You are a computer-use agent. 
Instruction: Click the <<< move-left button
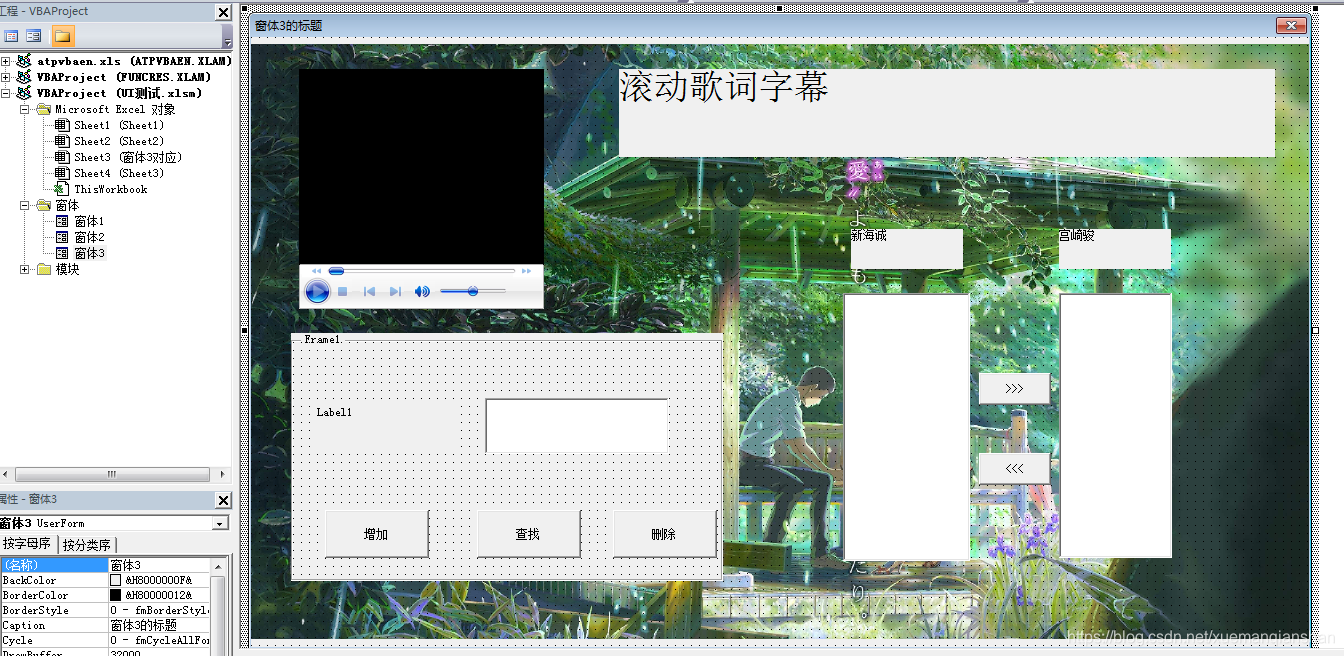[1014, 468]
